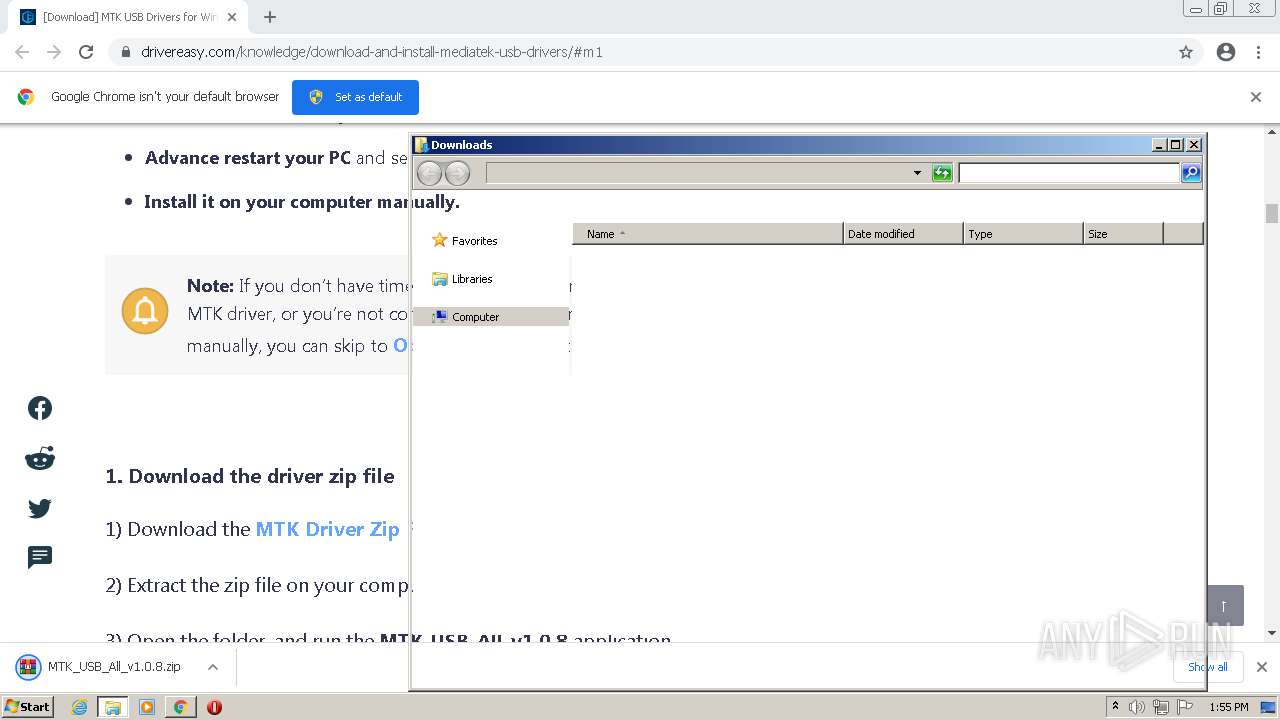Viewport: 1280px width, 720px height.
Task: Launch Internet Explorer from taskbar
Action: pos(80,707)
